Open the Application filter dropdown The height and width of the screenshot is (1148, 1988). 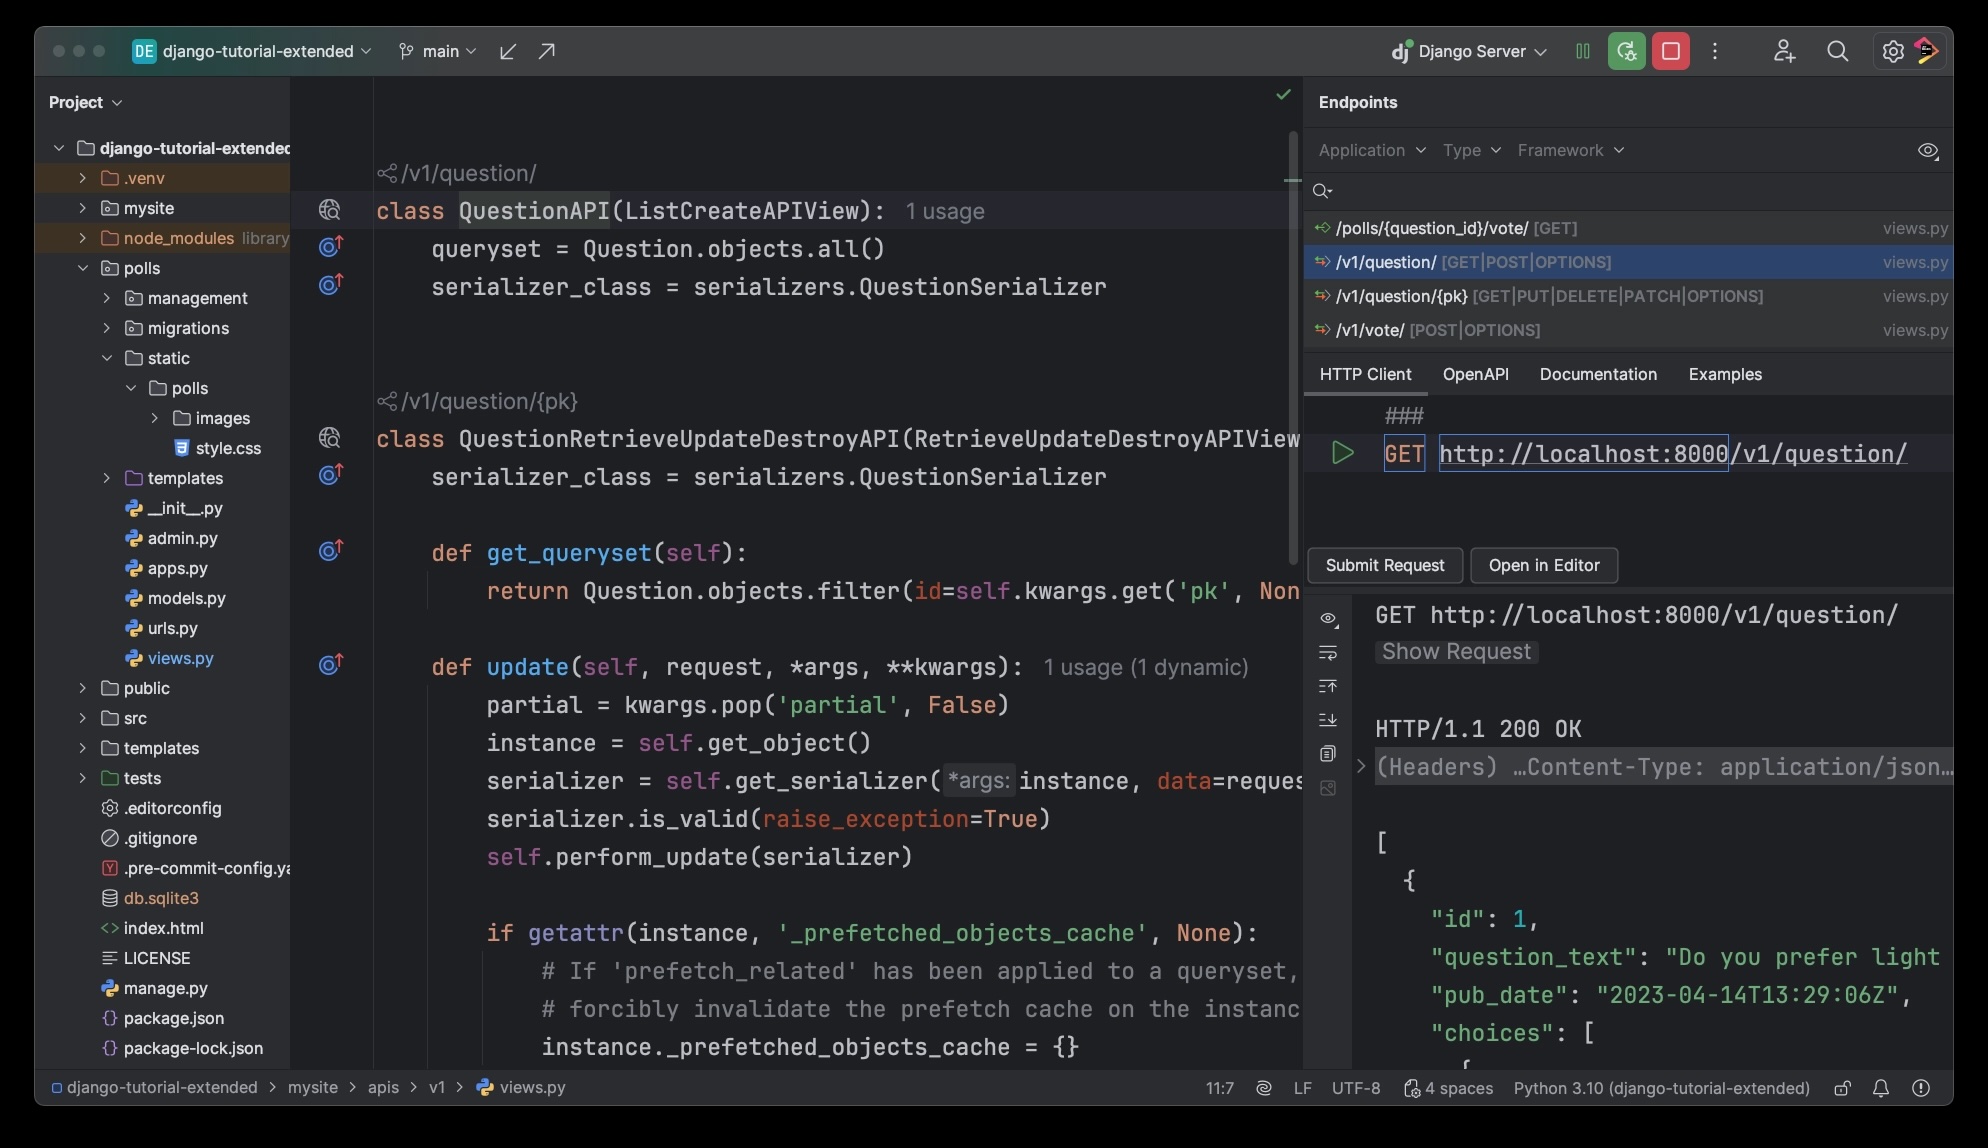[1370, 150]
